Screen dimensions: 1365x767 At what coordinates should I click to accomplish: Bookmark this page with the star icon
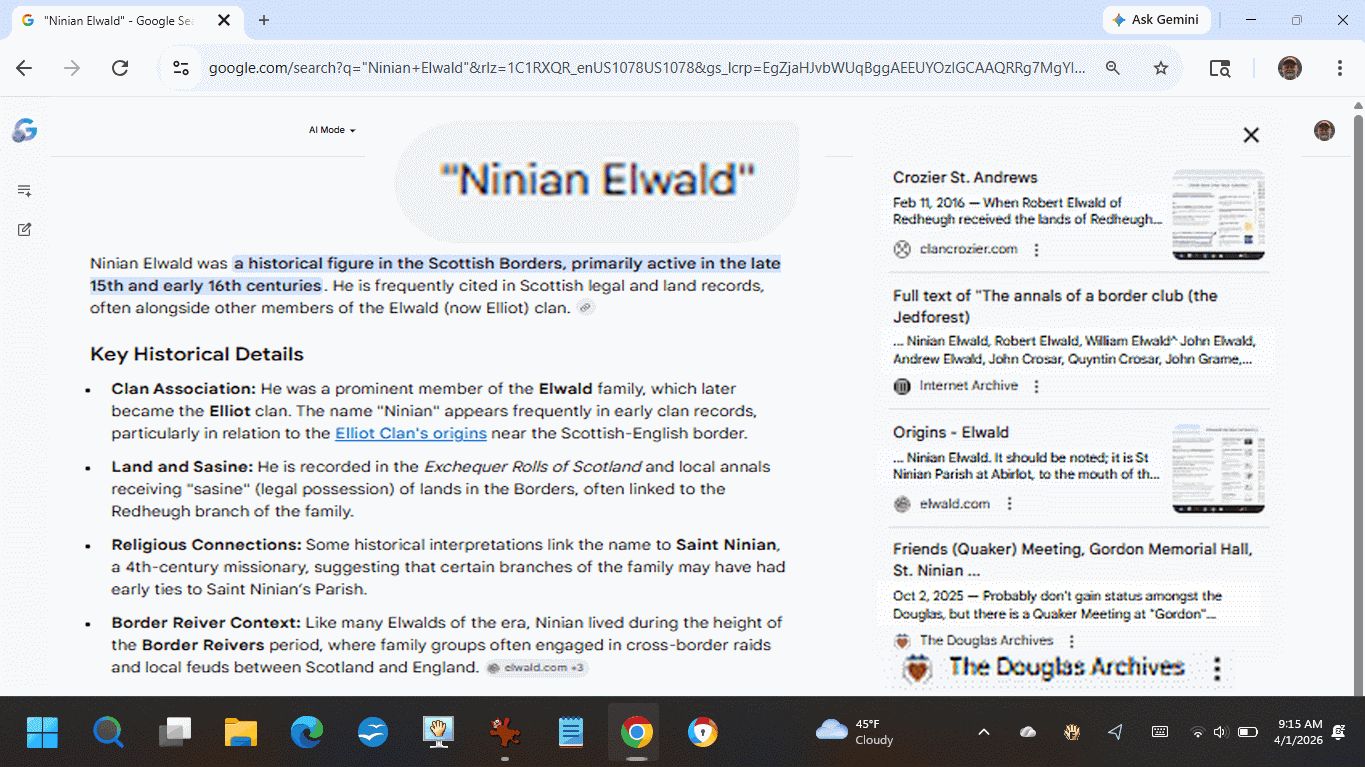coord(1161,68)
